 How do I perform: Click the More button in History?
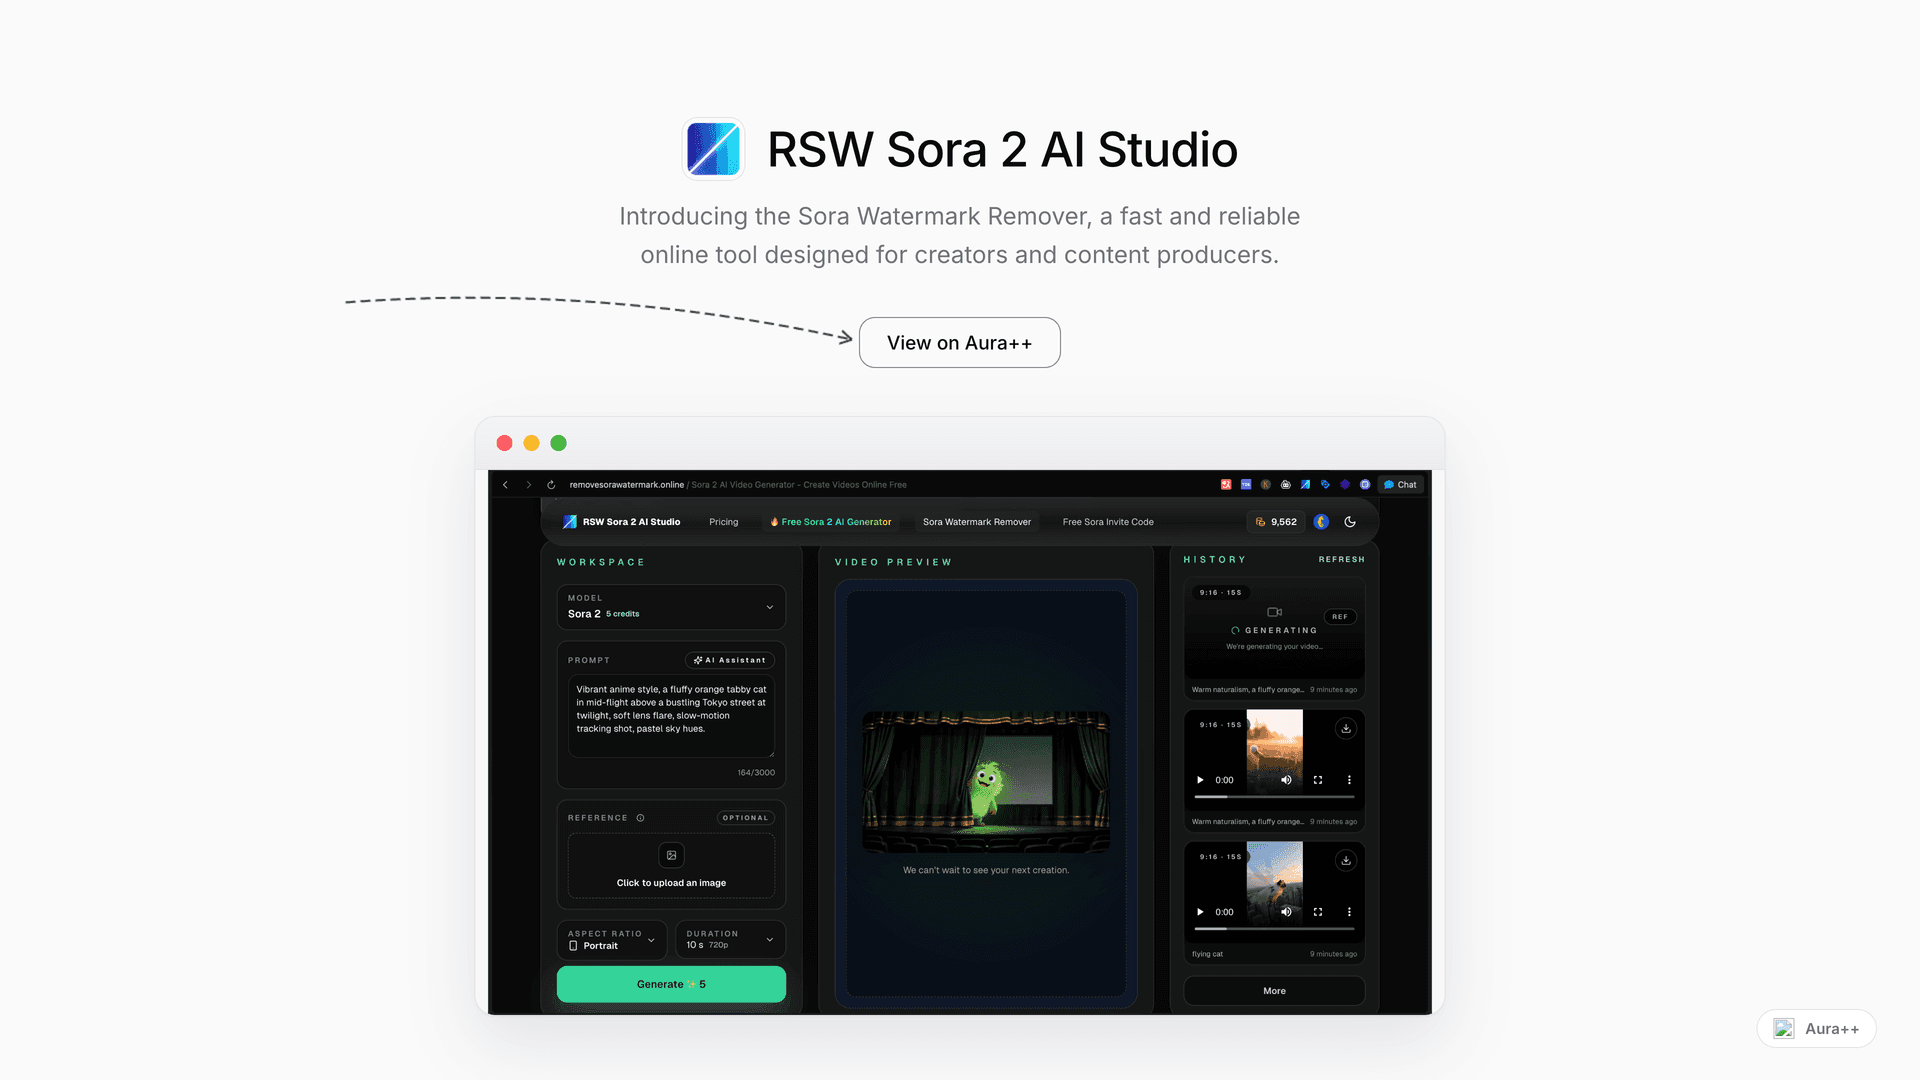point(1274,991)
